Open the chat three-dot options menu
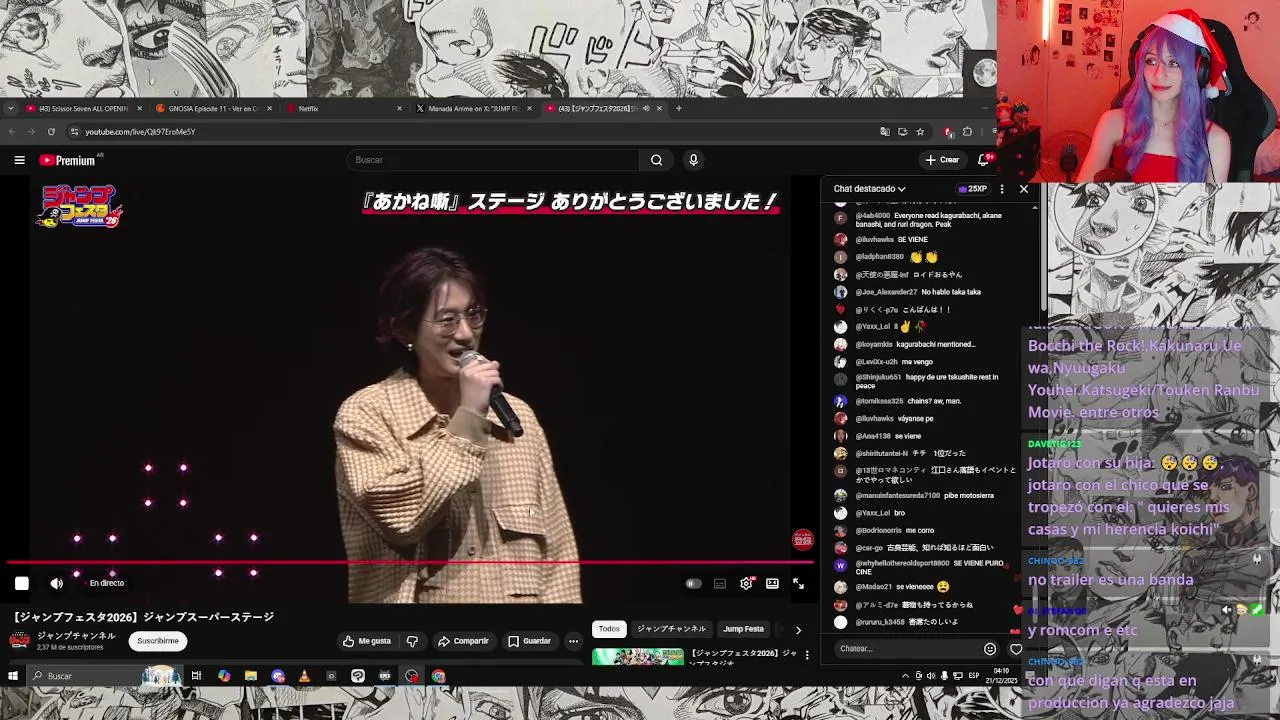This screenshot has height=720, width=1280. coord(1002,189)
